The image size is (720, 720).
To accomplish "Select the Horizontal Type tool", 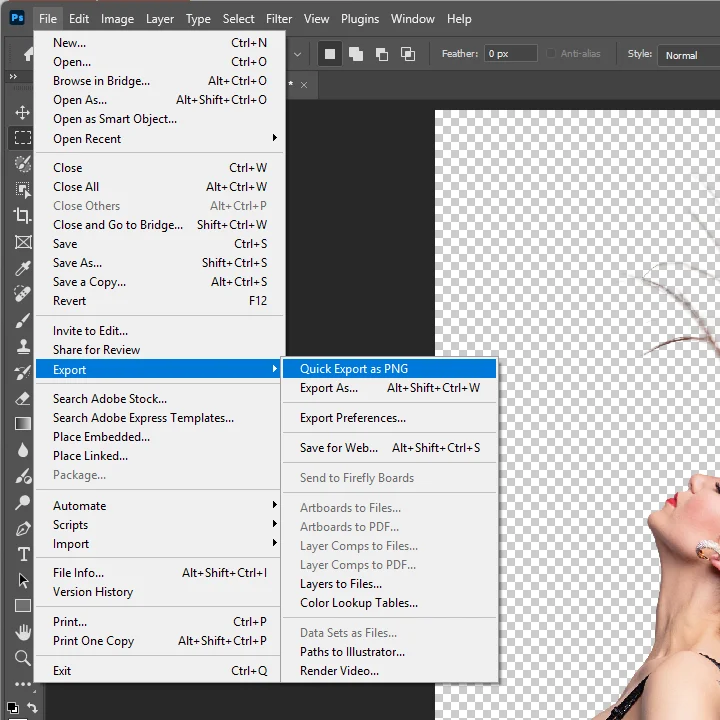I will (x=23, y=554).
